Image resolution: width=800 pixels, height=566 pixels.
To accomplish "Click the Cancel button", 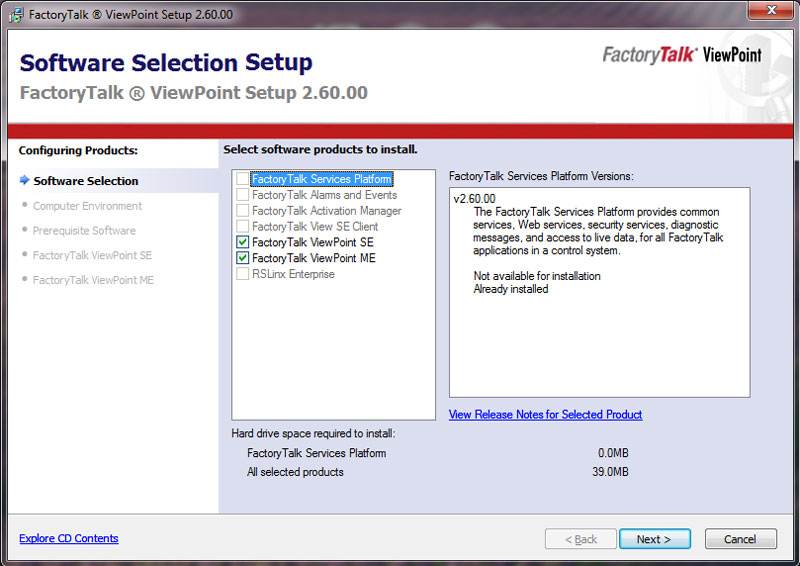I will (740, 539).
